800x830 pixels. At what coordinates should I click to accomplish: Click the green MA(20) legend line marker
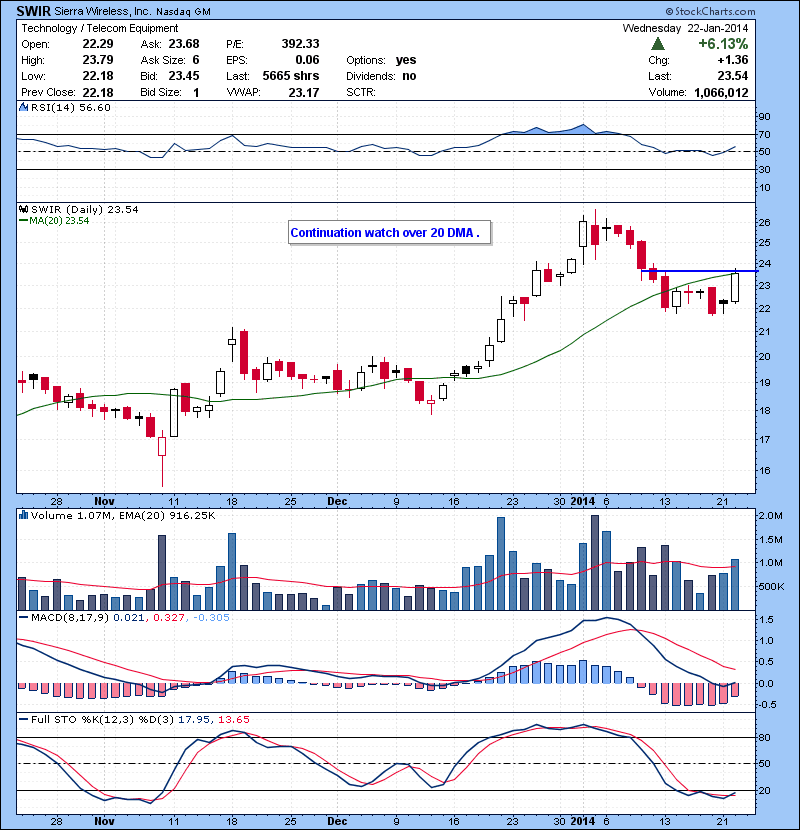point(23,221)
